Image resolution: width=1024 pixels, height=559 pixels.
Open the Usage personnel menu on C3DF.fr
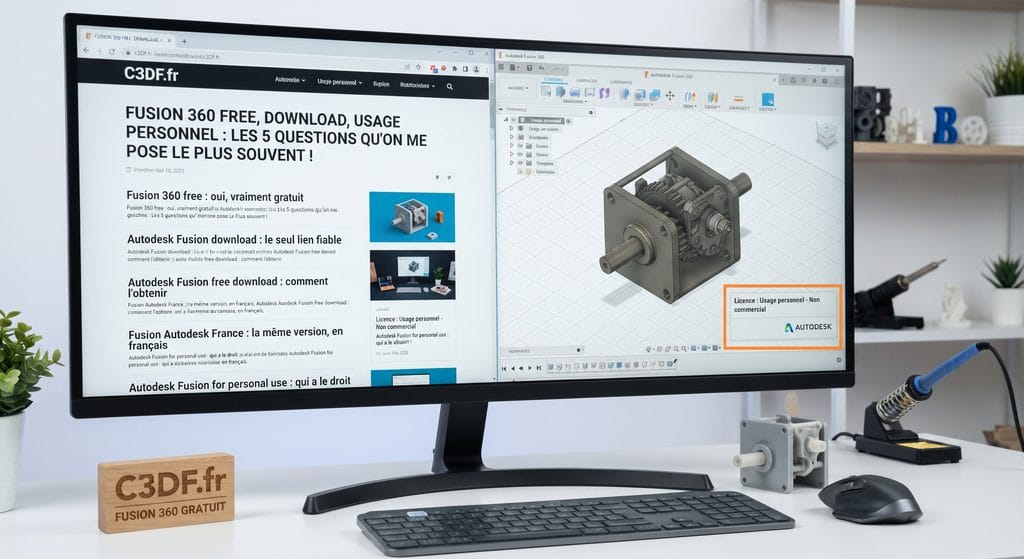point(339,82)
